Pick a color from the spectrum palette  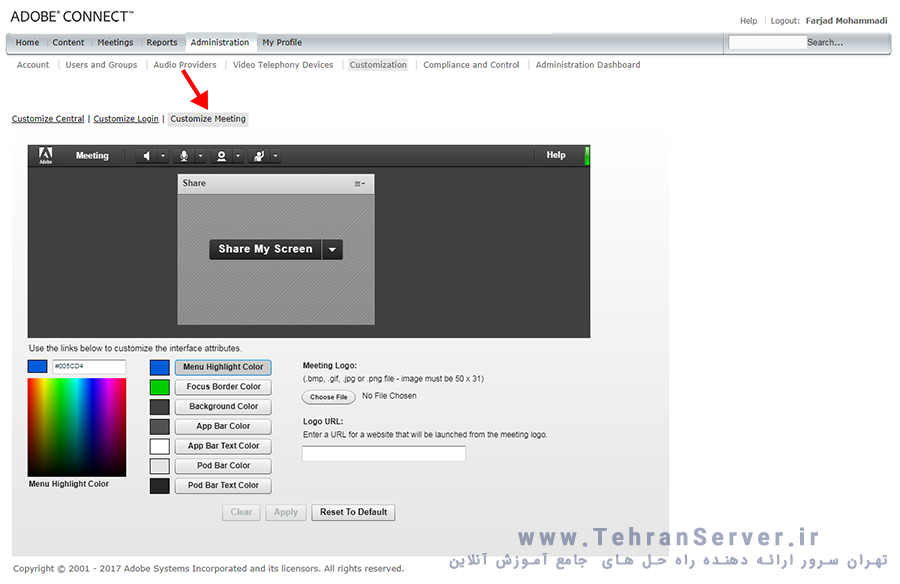coord(76,427)
